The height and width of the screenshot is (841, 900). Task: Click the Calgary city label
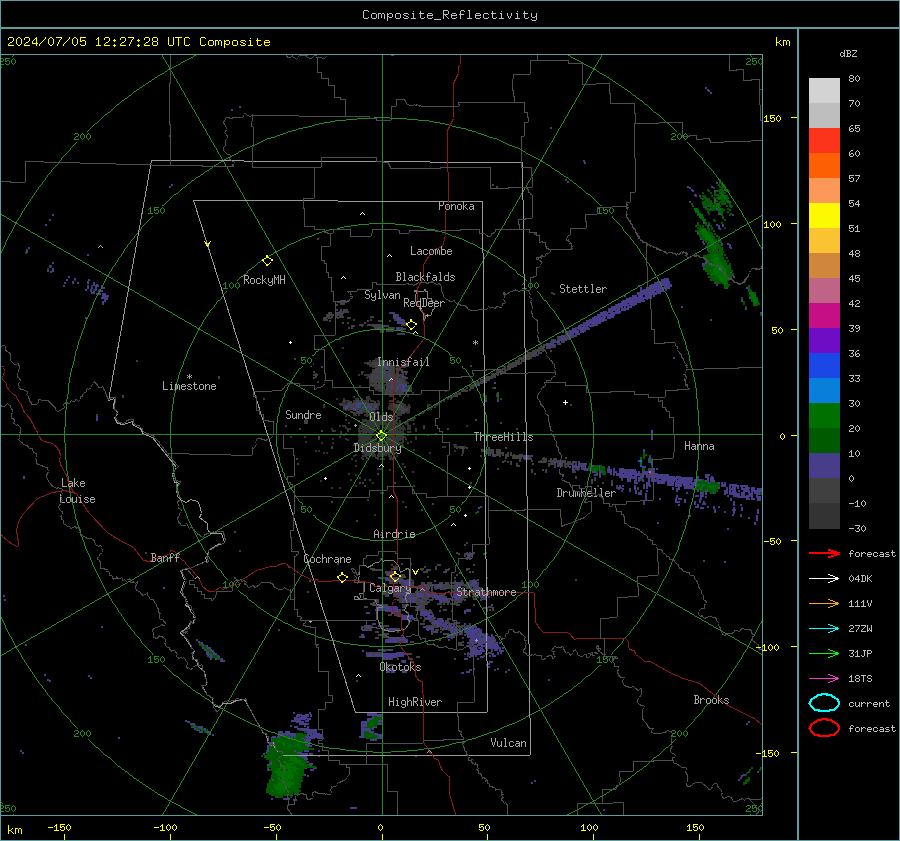[x=390, y=588]
